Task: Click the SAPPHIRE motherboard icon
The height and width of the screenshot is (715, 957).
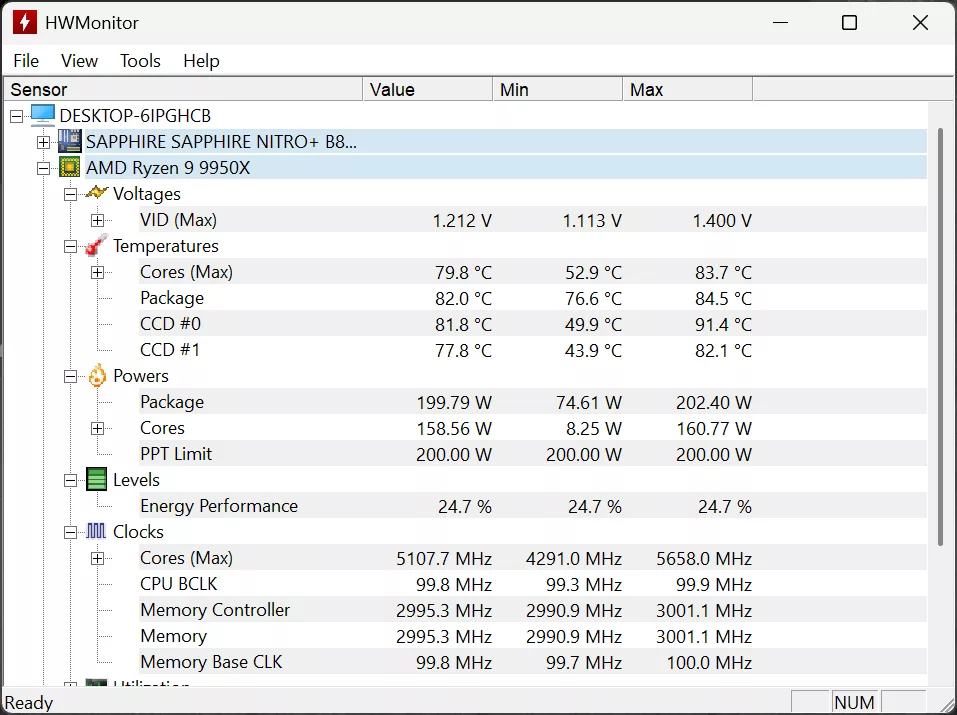Action: click(x=70, y=141)
